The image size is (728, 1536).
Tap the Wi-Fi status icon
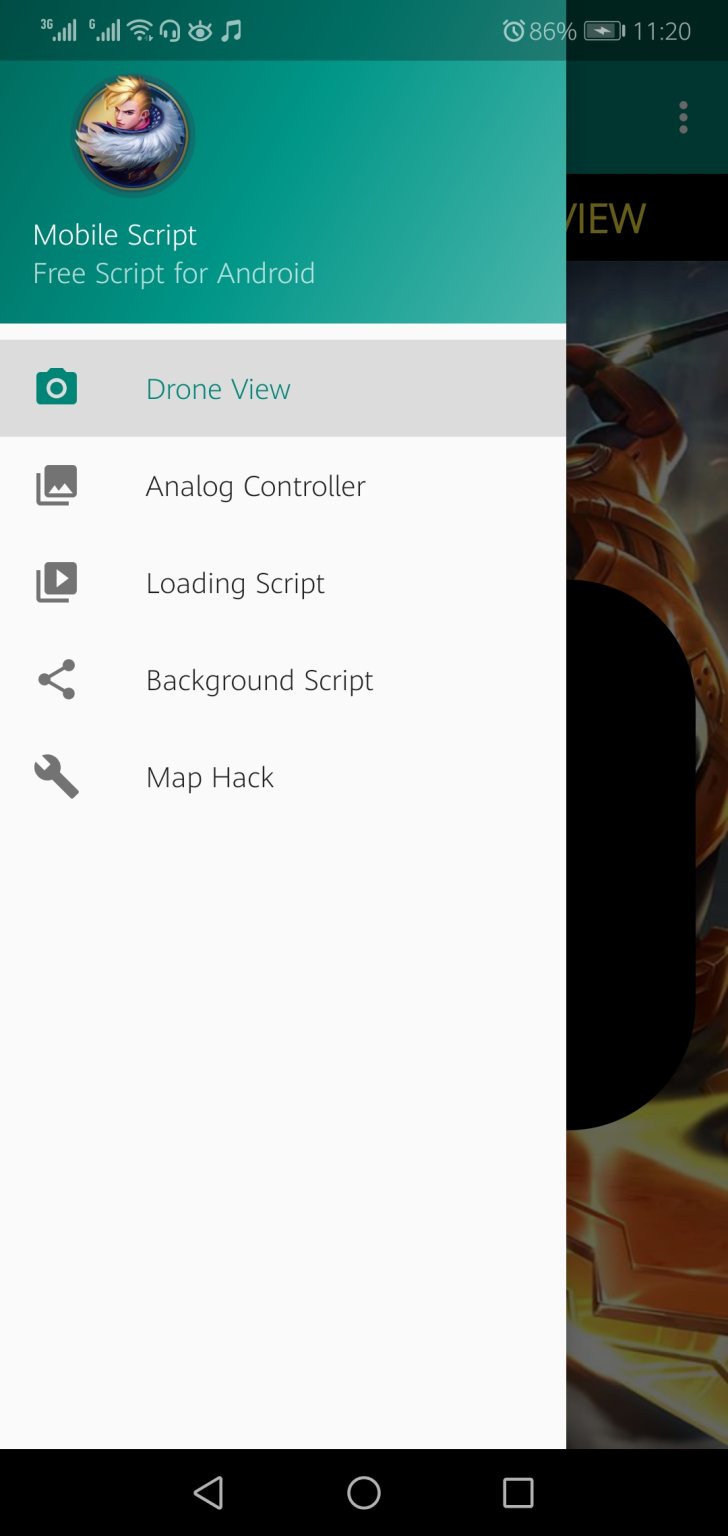141,31
